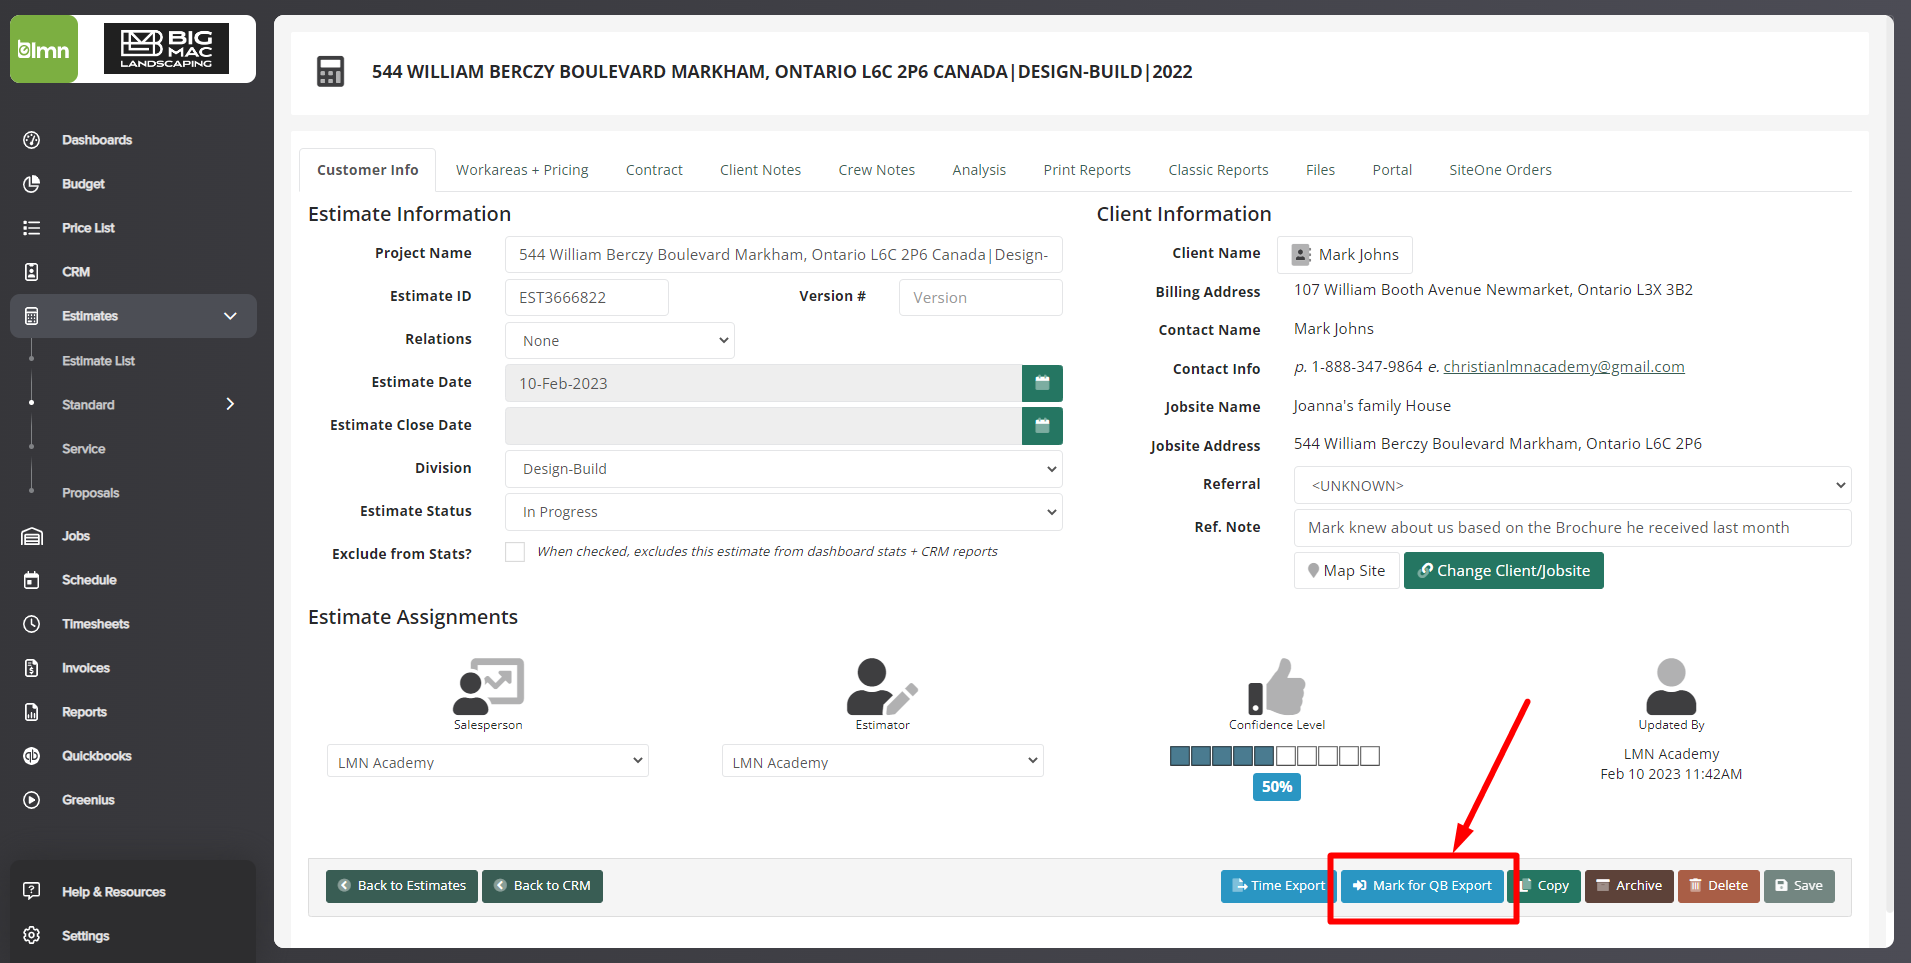
Task: Click the Budget pie chart icon
Action: tap(32, 184)
